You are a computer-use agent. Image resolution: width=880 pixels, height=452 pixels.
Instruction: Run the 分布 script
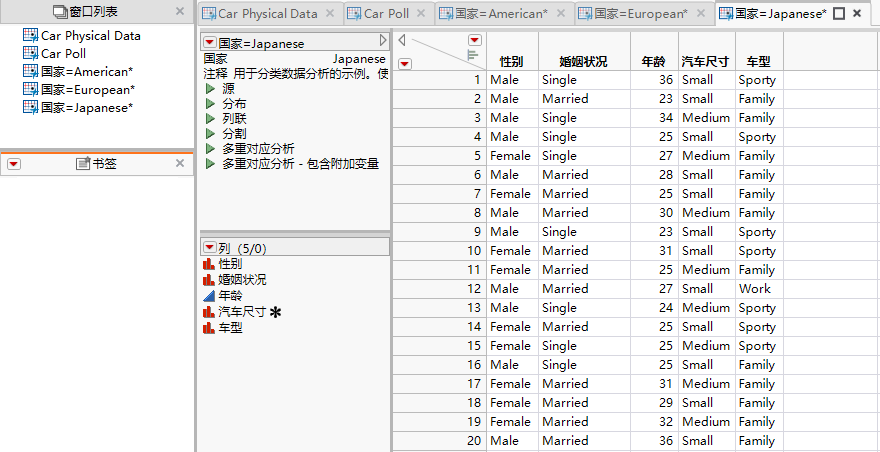pyautogui.click(x=210, y=104)
